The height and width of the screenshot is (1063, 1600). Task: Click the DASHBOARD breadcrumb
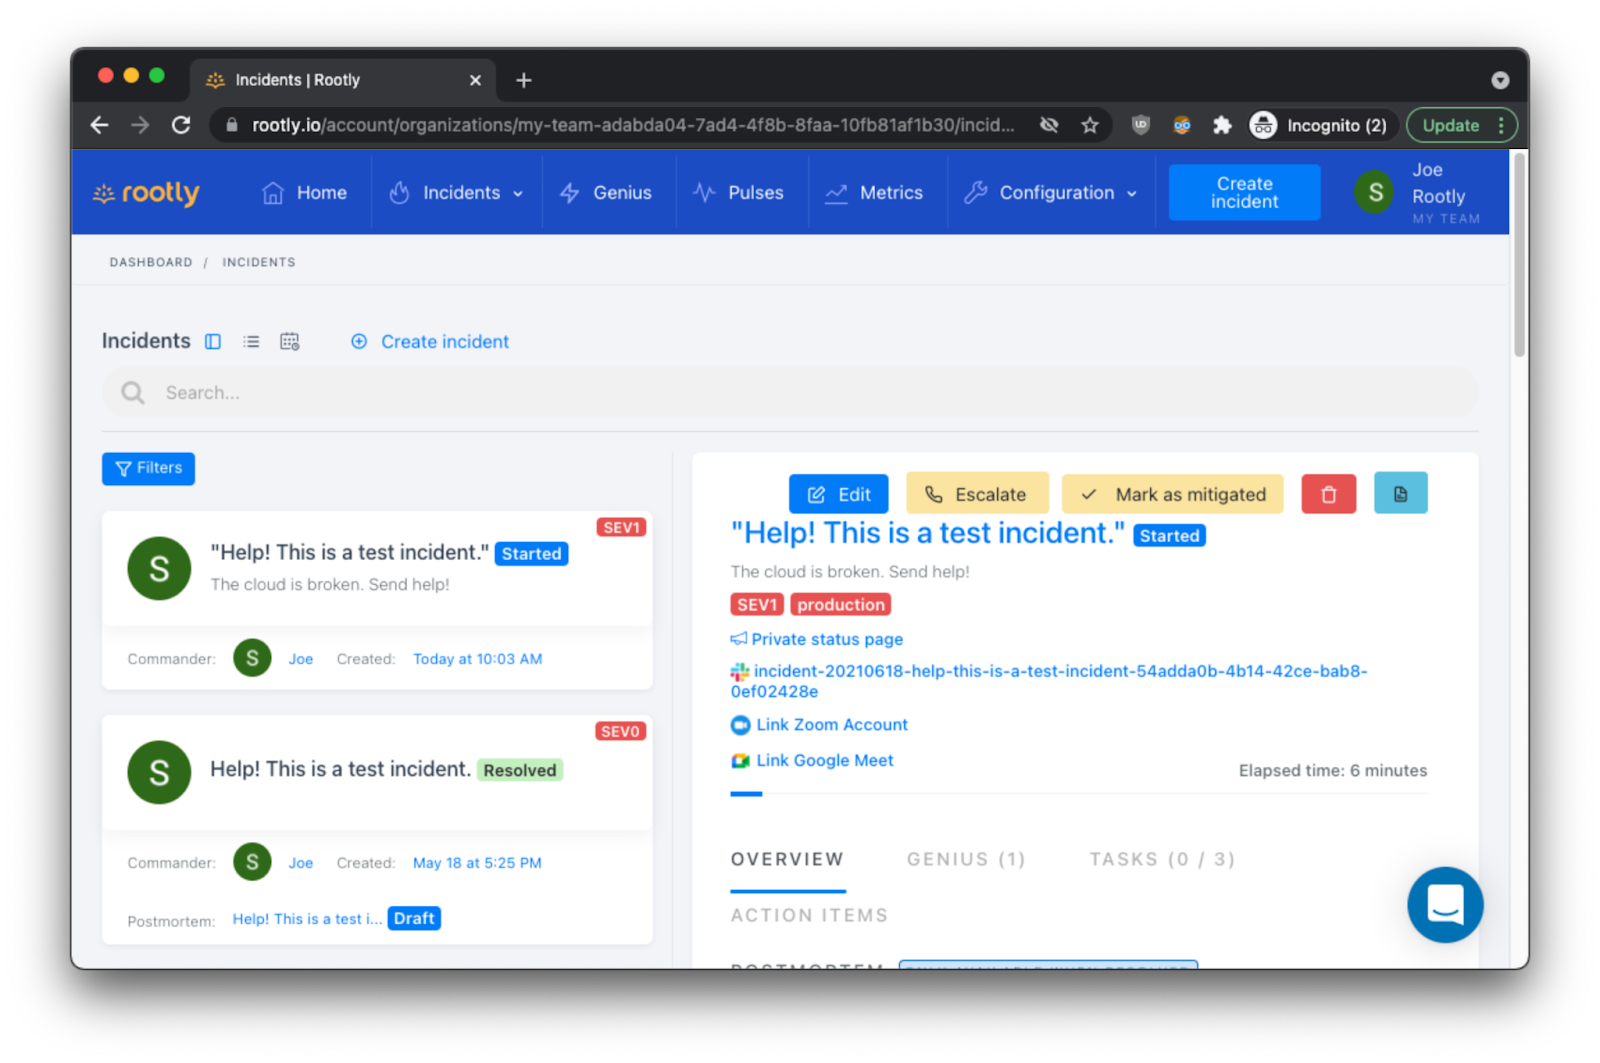point(151,262)
